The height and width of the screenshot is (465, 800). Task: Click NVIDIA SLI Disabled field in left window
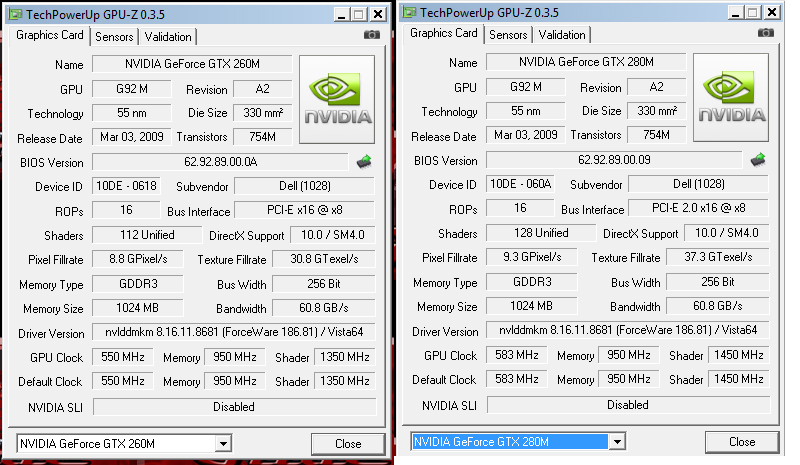[x=234, y=407]
